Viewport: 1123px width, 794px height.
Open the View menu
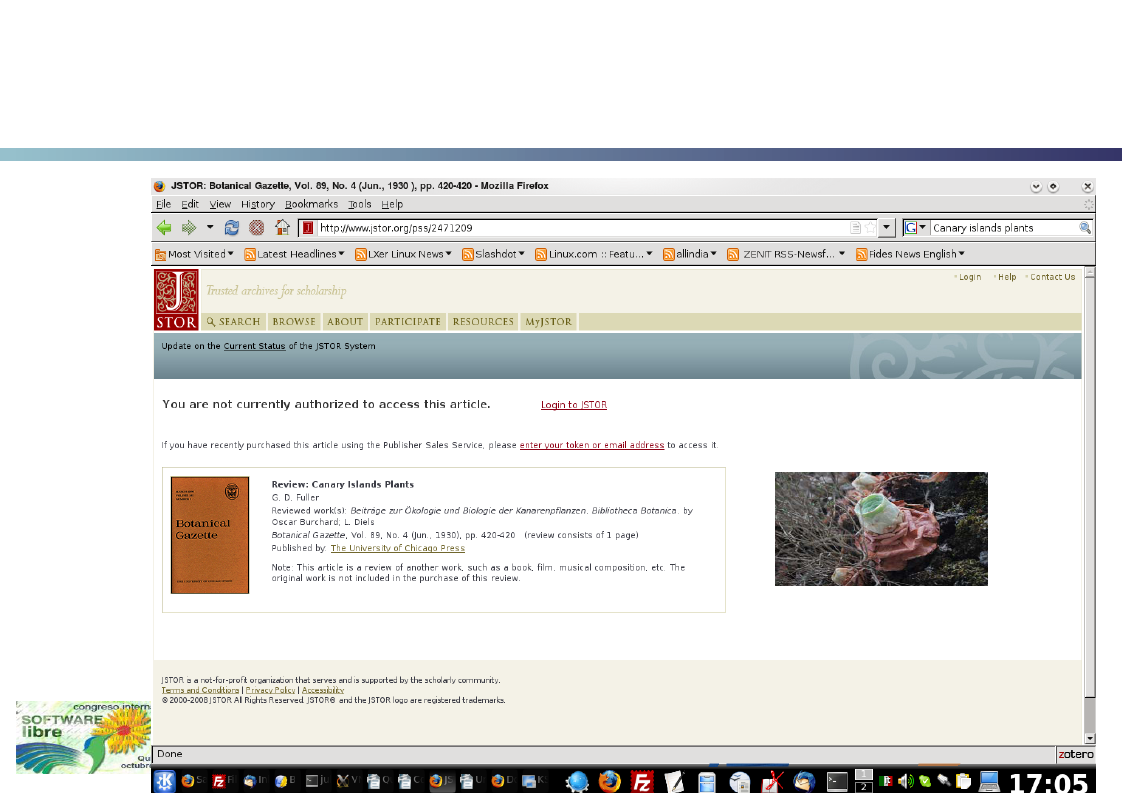(x=220, y=204)
